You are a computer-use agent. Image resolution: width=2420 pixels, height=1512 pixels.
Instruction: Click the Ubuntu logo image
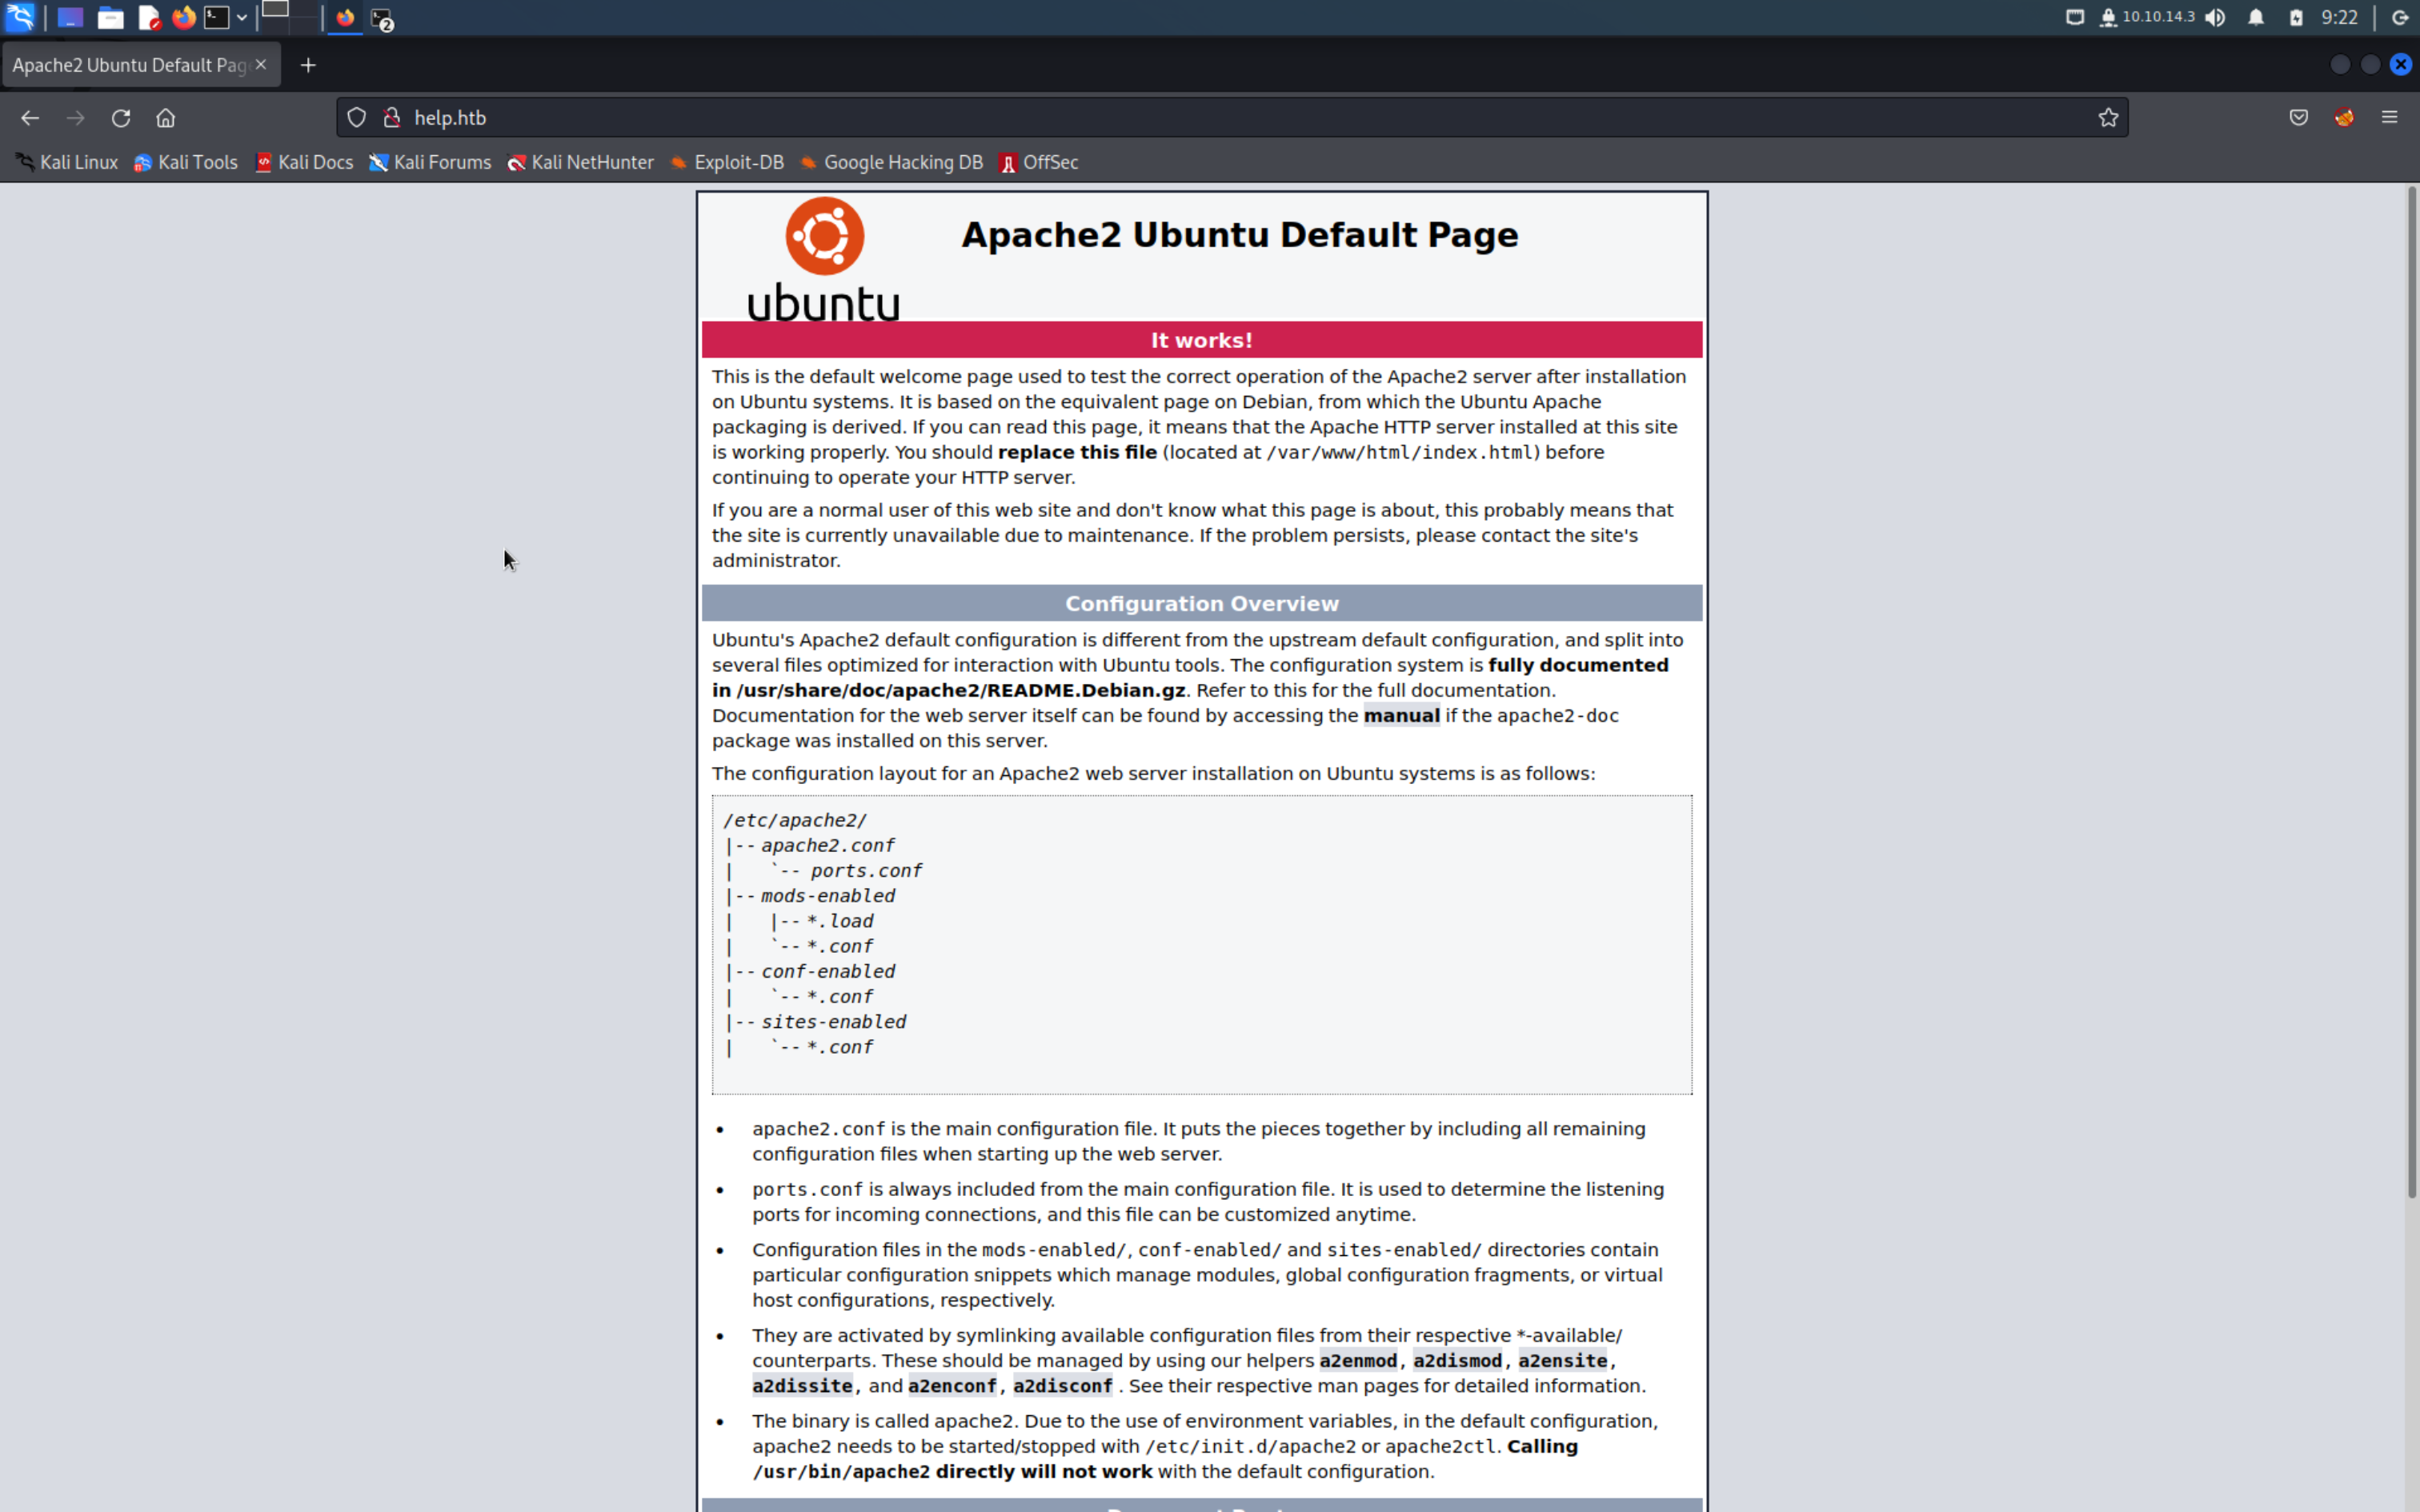(x=824, y=259)
